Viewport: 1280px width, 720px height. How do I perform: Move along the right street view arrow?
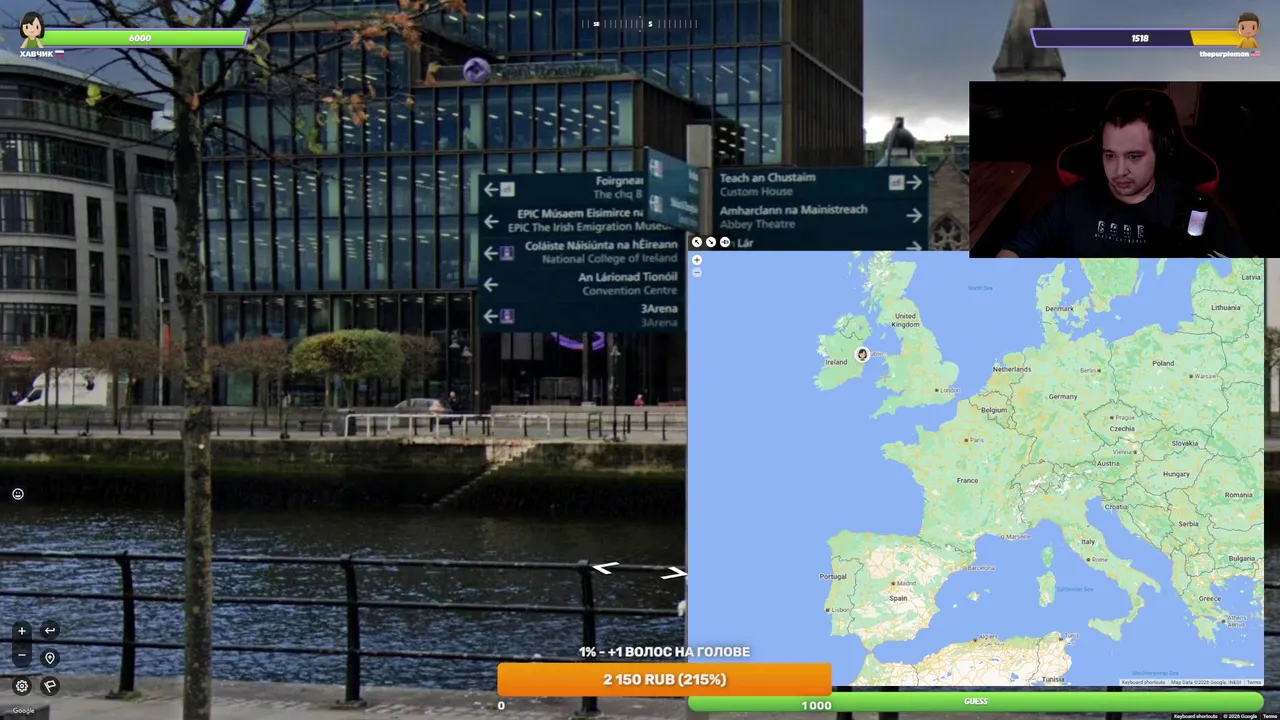click(673, 573)
